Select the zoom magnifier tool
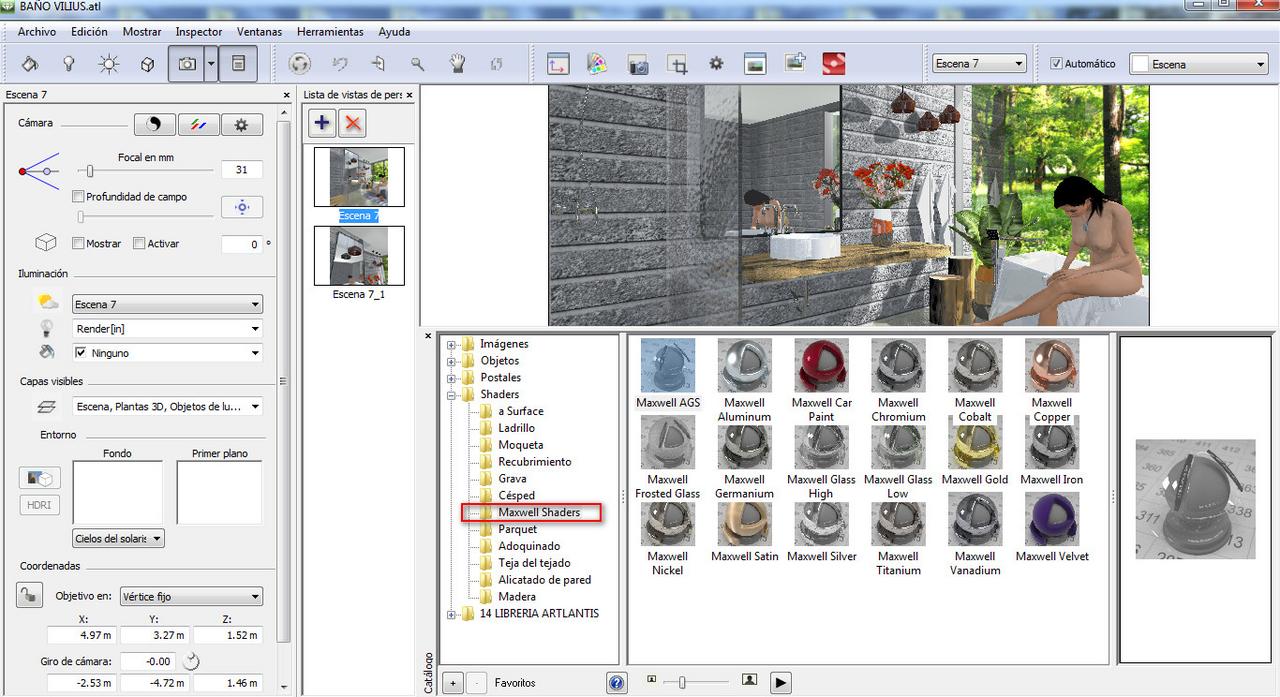 click(418, 64)
